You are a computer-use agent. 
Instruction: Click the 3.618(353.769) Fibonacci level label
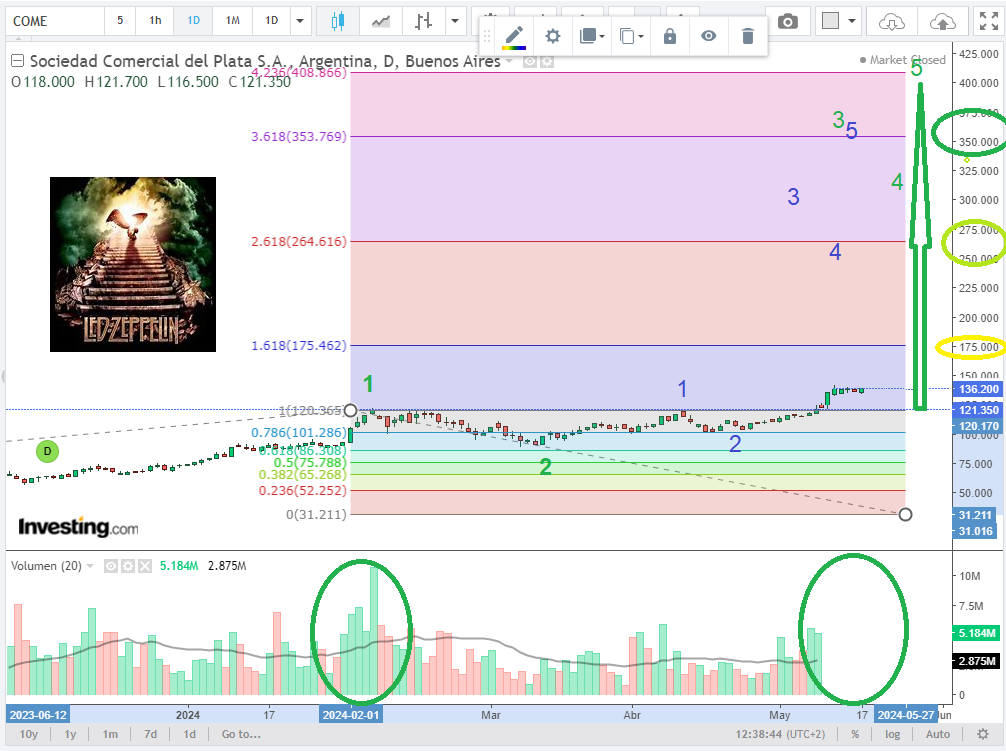click(x=299, y=136)
